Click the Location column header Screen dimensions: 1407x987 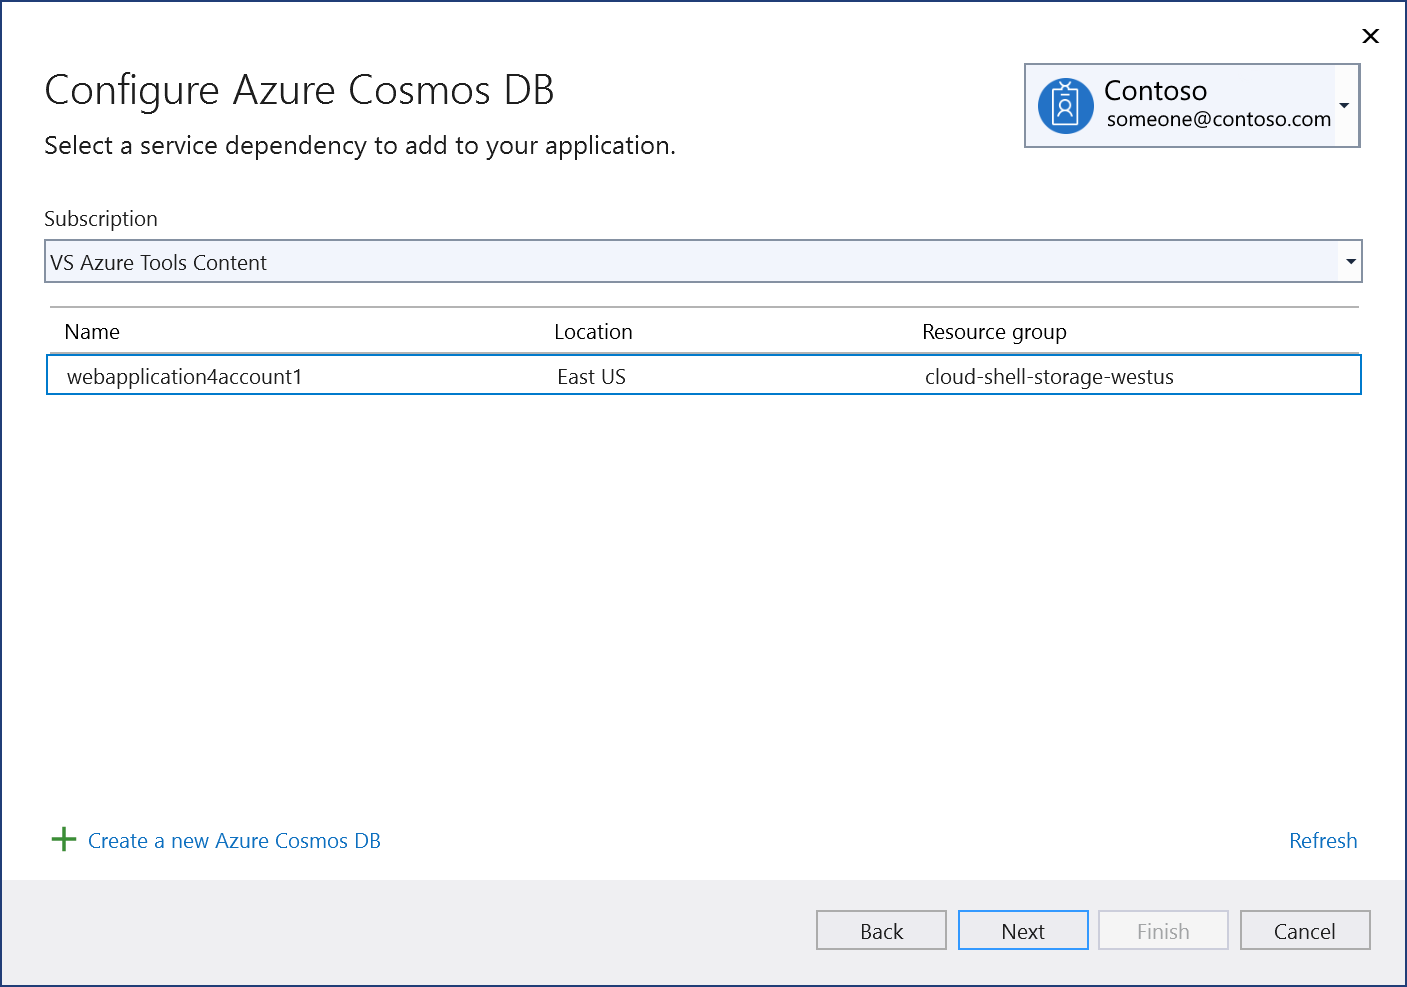pyautogui.click(x=593, y=331)
